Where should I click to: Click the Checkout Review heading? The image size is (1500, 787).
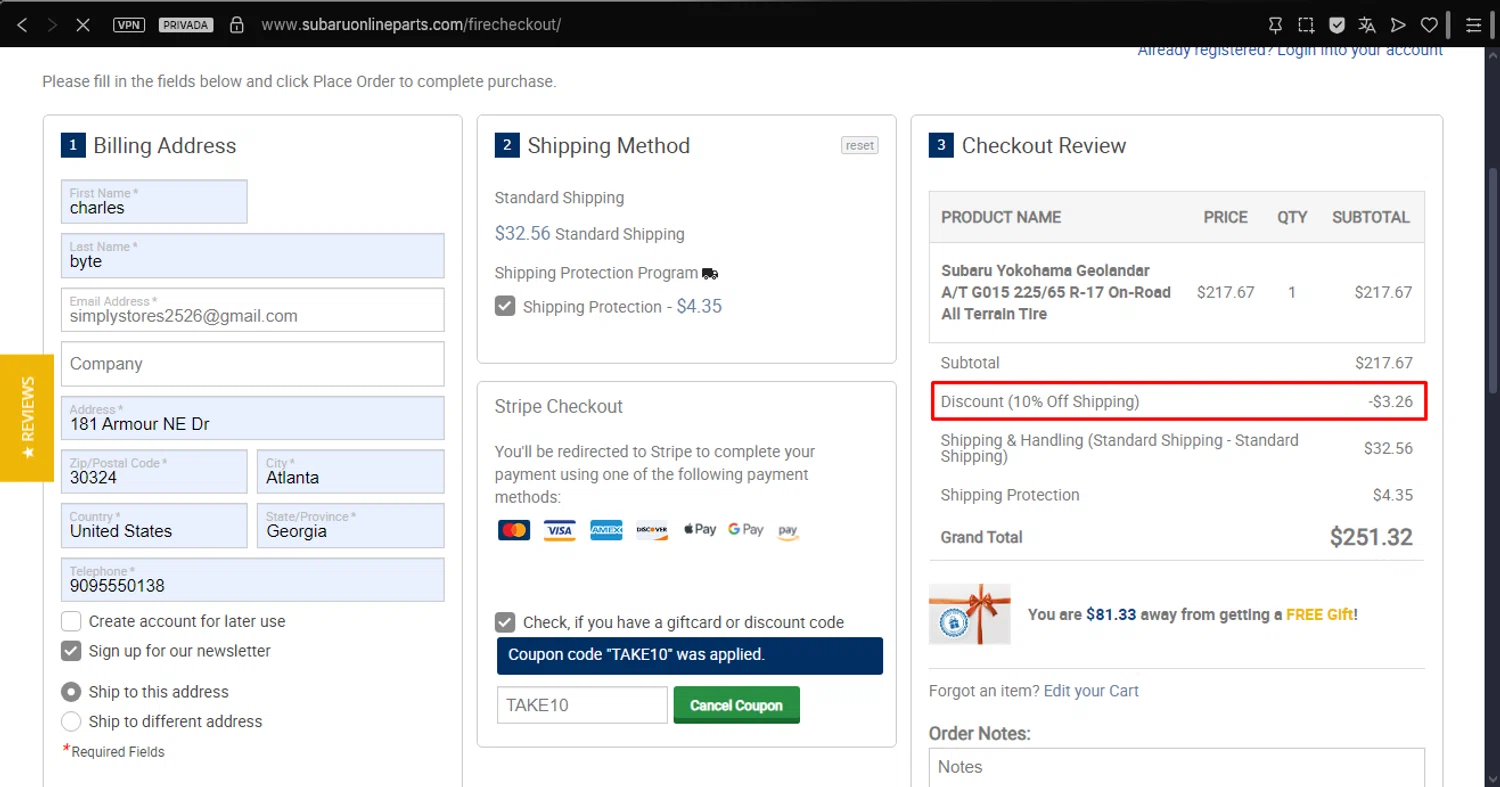pyautogui.click(x=1044, y=146)
